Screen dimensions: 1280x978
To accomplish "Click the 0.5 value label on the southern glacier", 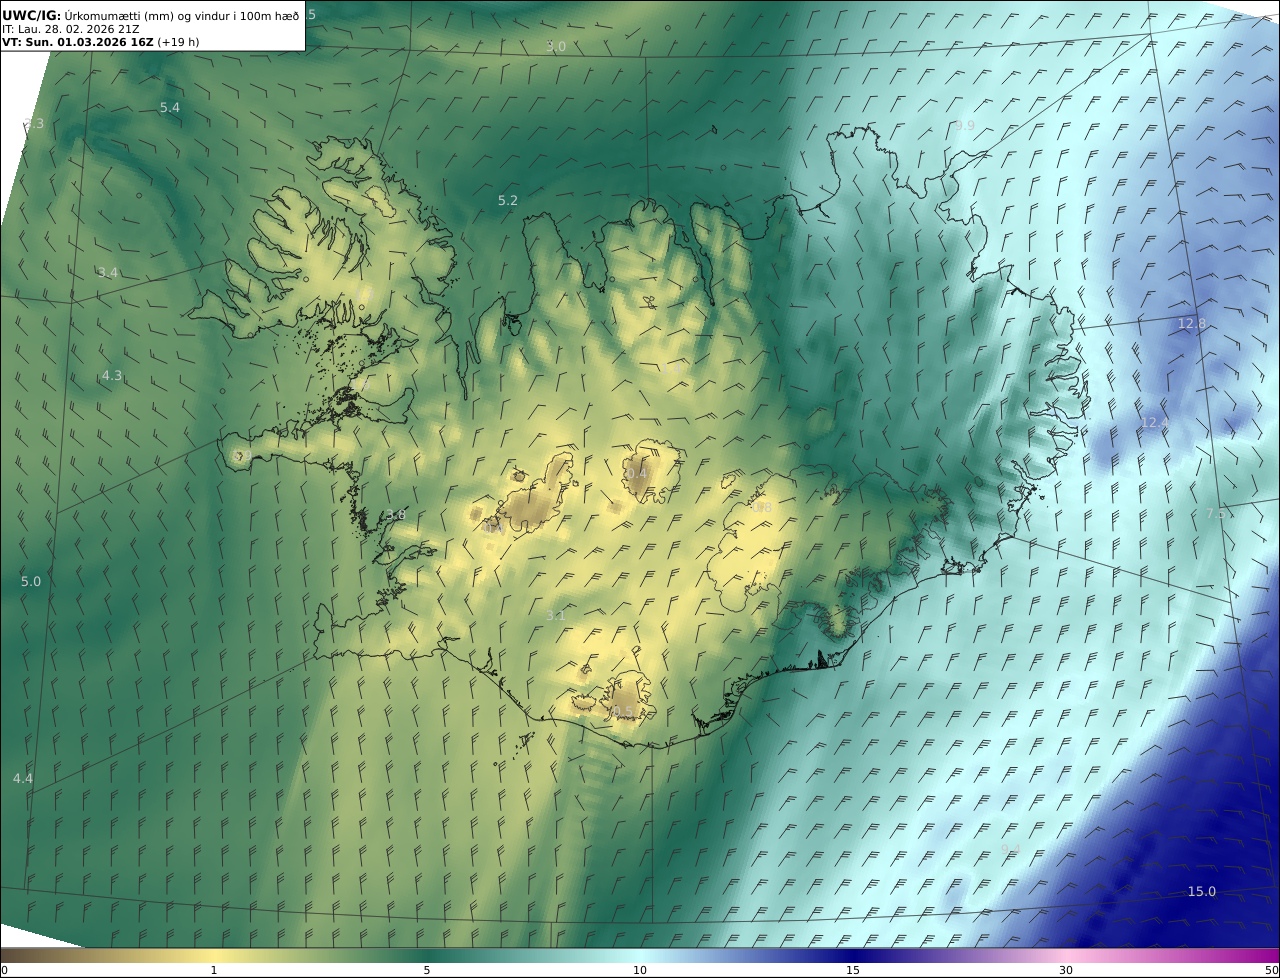I will pyautogui.click(x=622, y=712).
